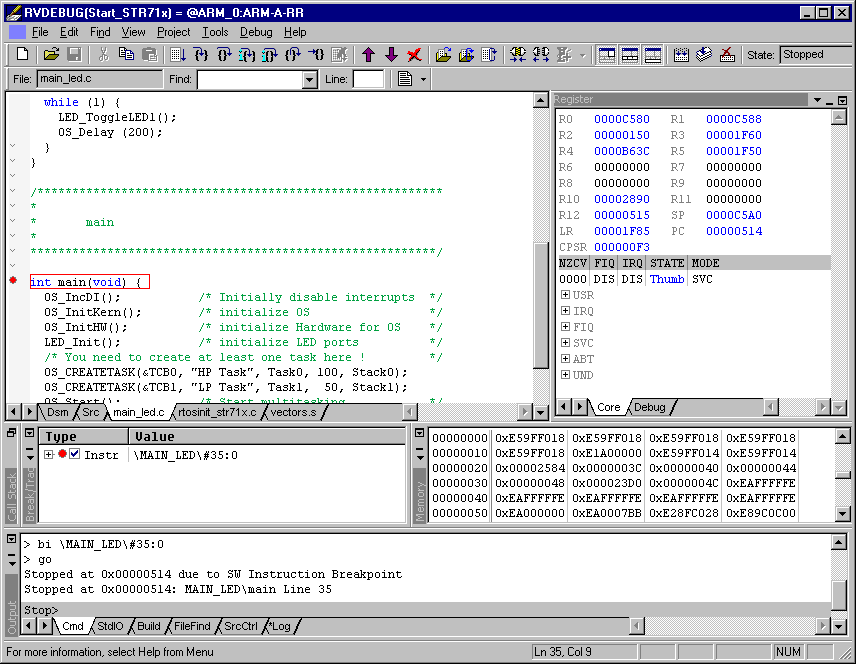Expand the FIQ register group
Viewport: 856px width, 664px height.
566,327
